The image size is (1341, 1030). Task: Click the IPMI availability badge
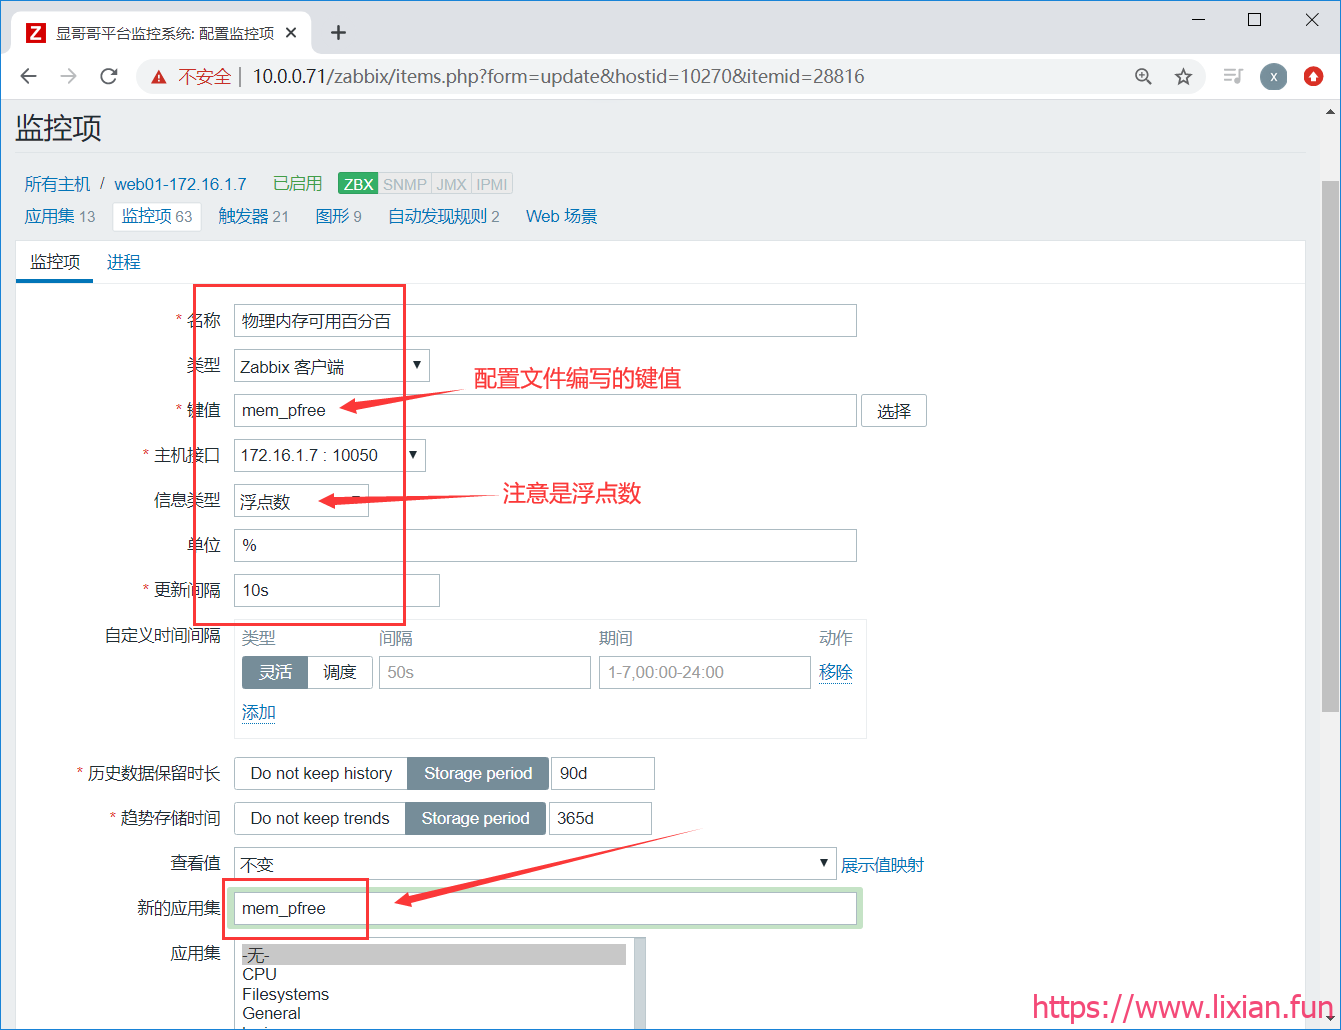492,184
